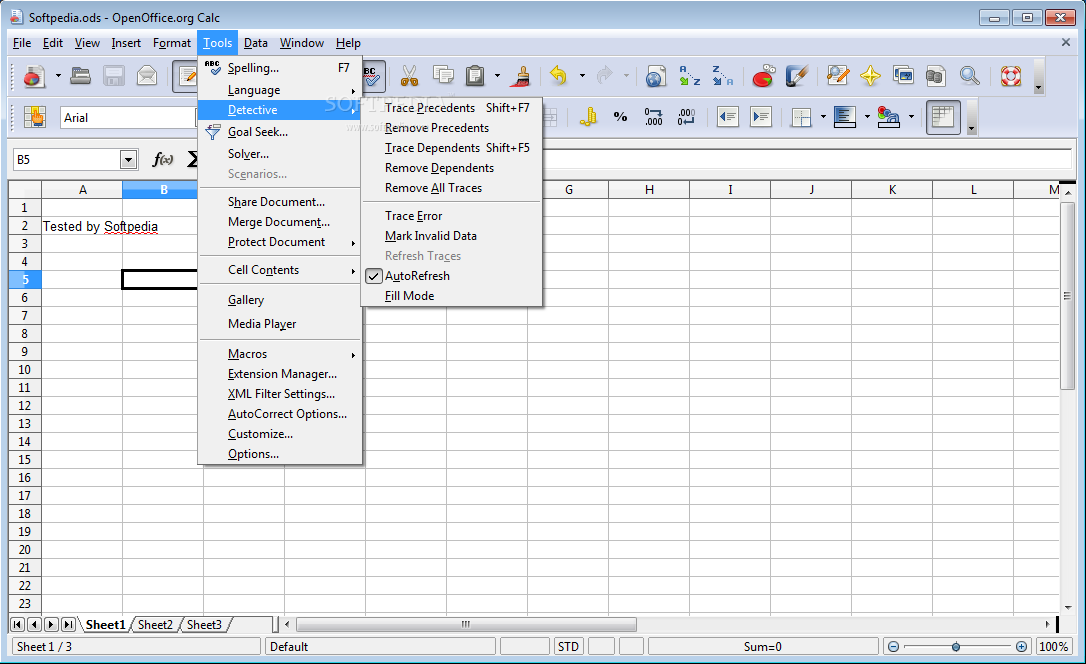
Task: Toggle the AutoRefresh checkmark item
Action: pos(451,276)
